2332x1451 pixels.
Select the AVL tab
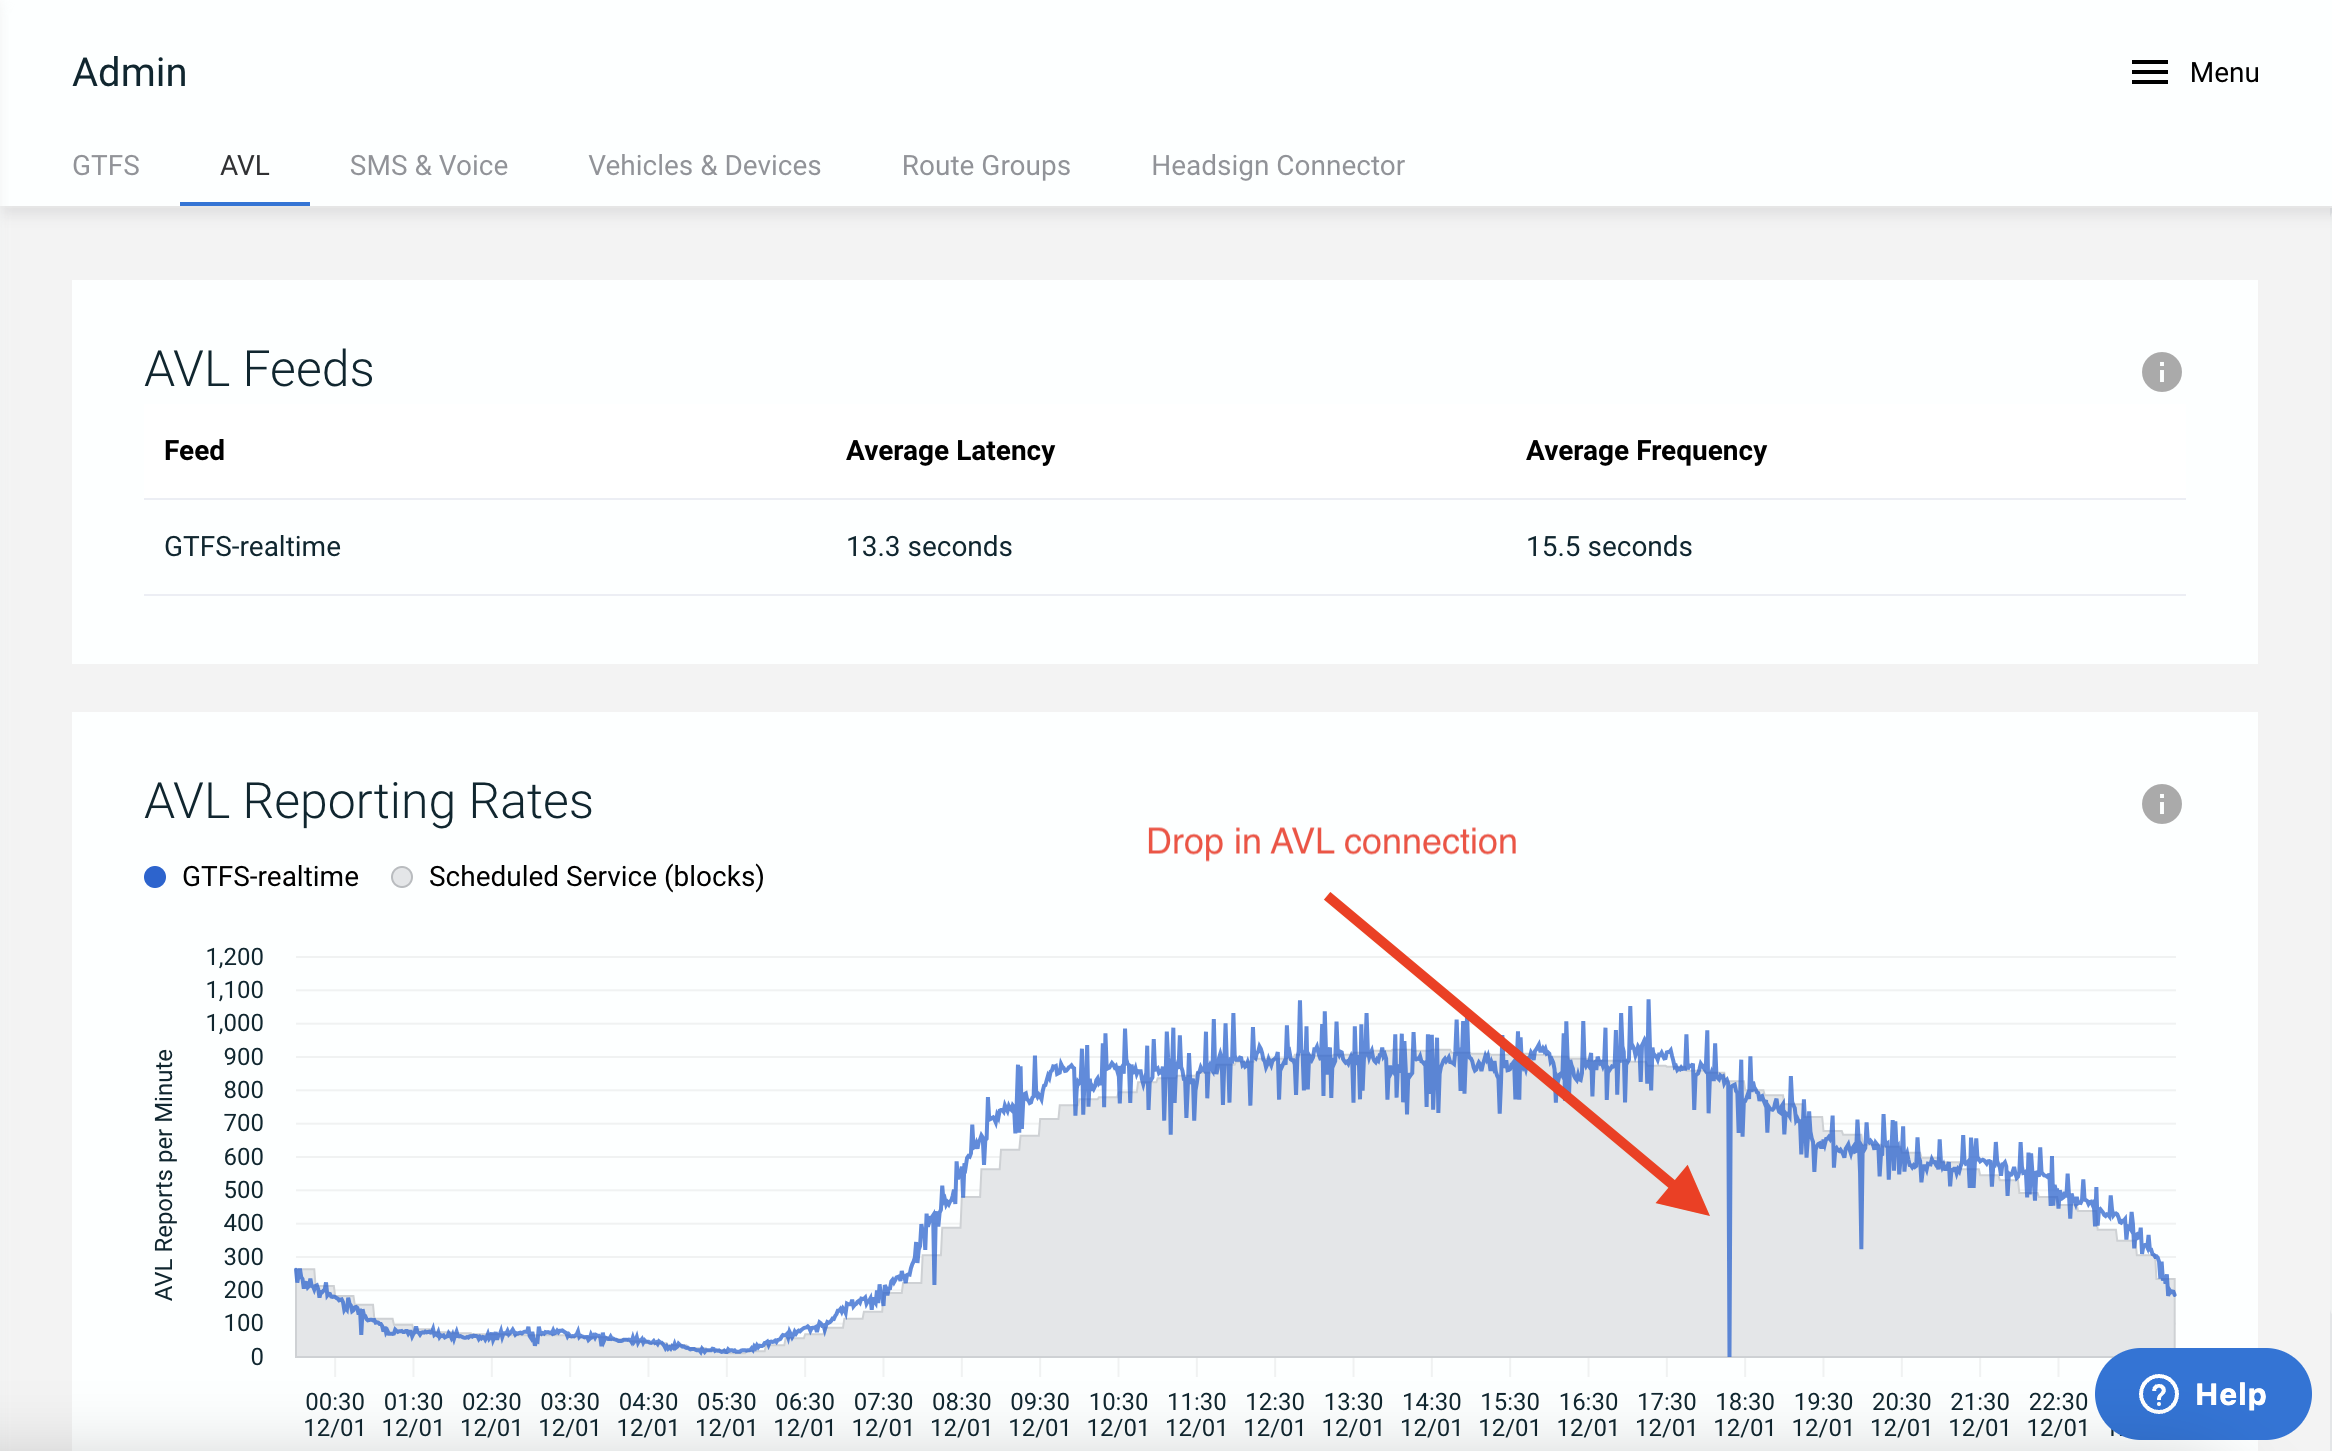point(245,165)
